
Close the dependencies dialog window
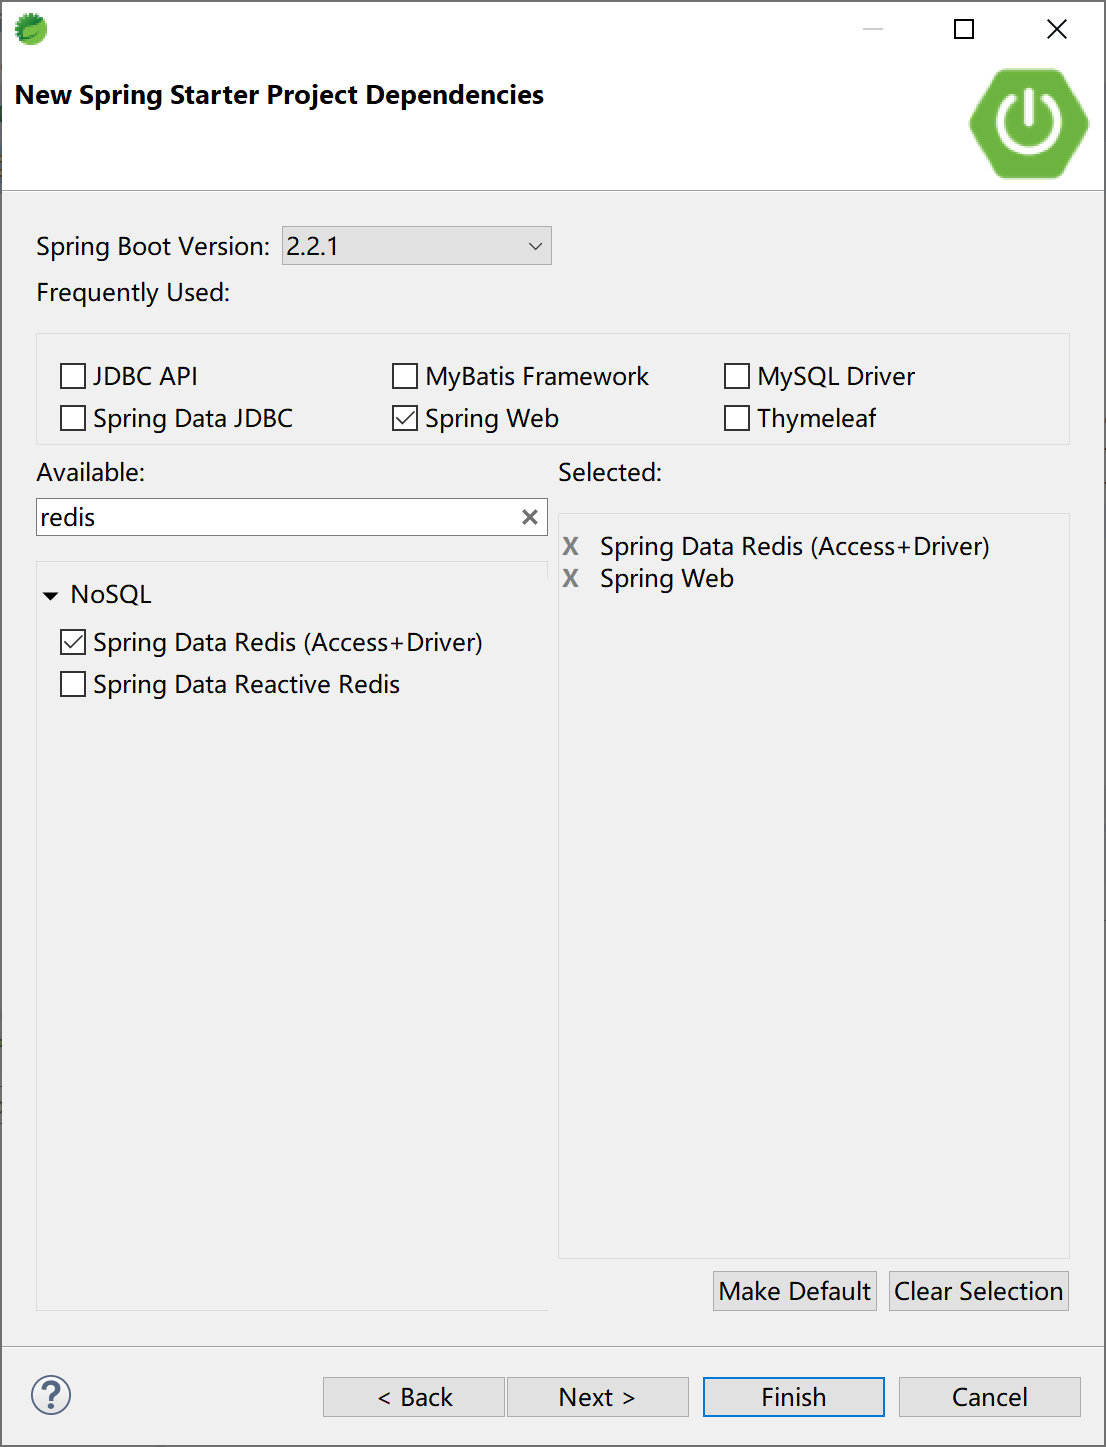point(1057,29)
